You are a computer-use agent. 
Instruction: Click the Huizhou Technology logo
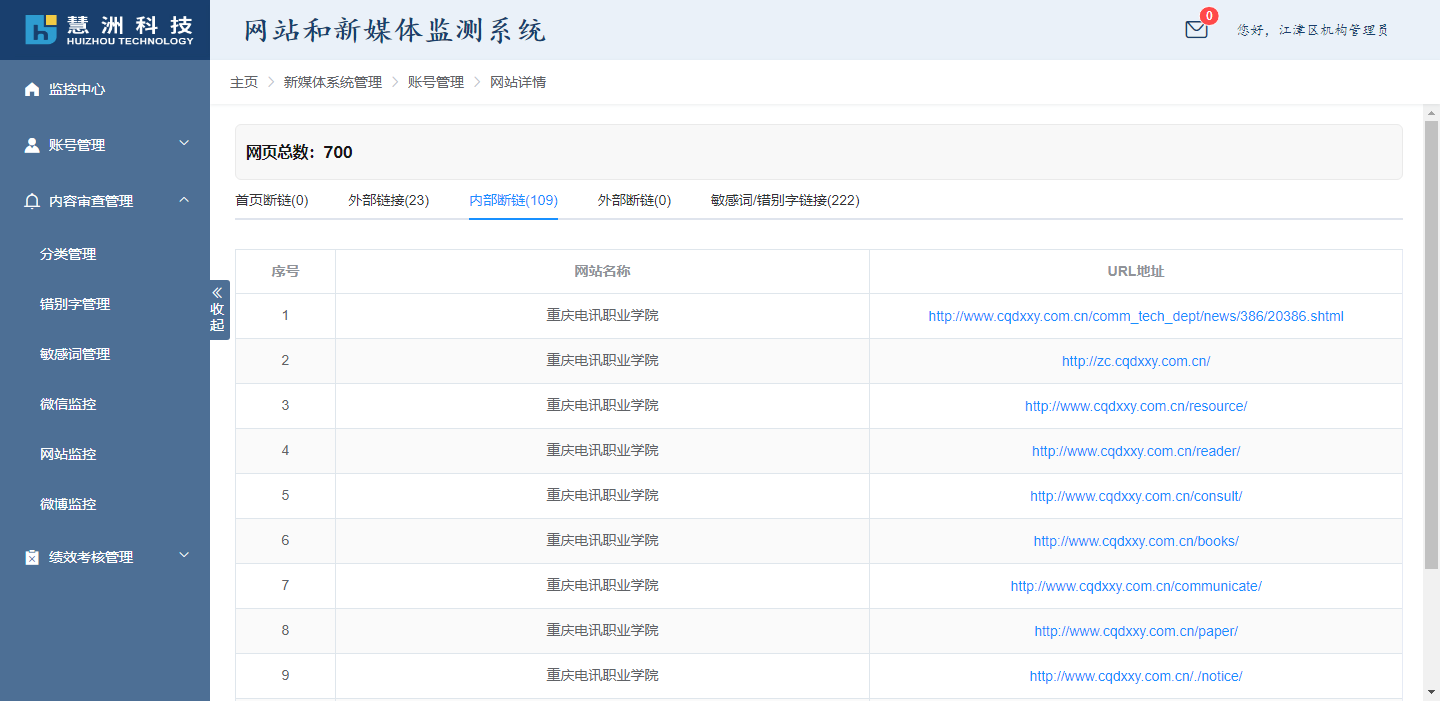pyautogui.click(x=109, y=29)
